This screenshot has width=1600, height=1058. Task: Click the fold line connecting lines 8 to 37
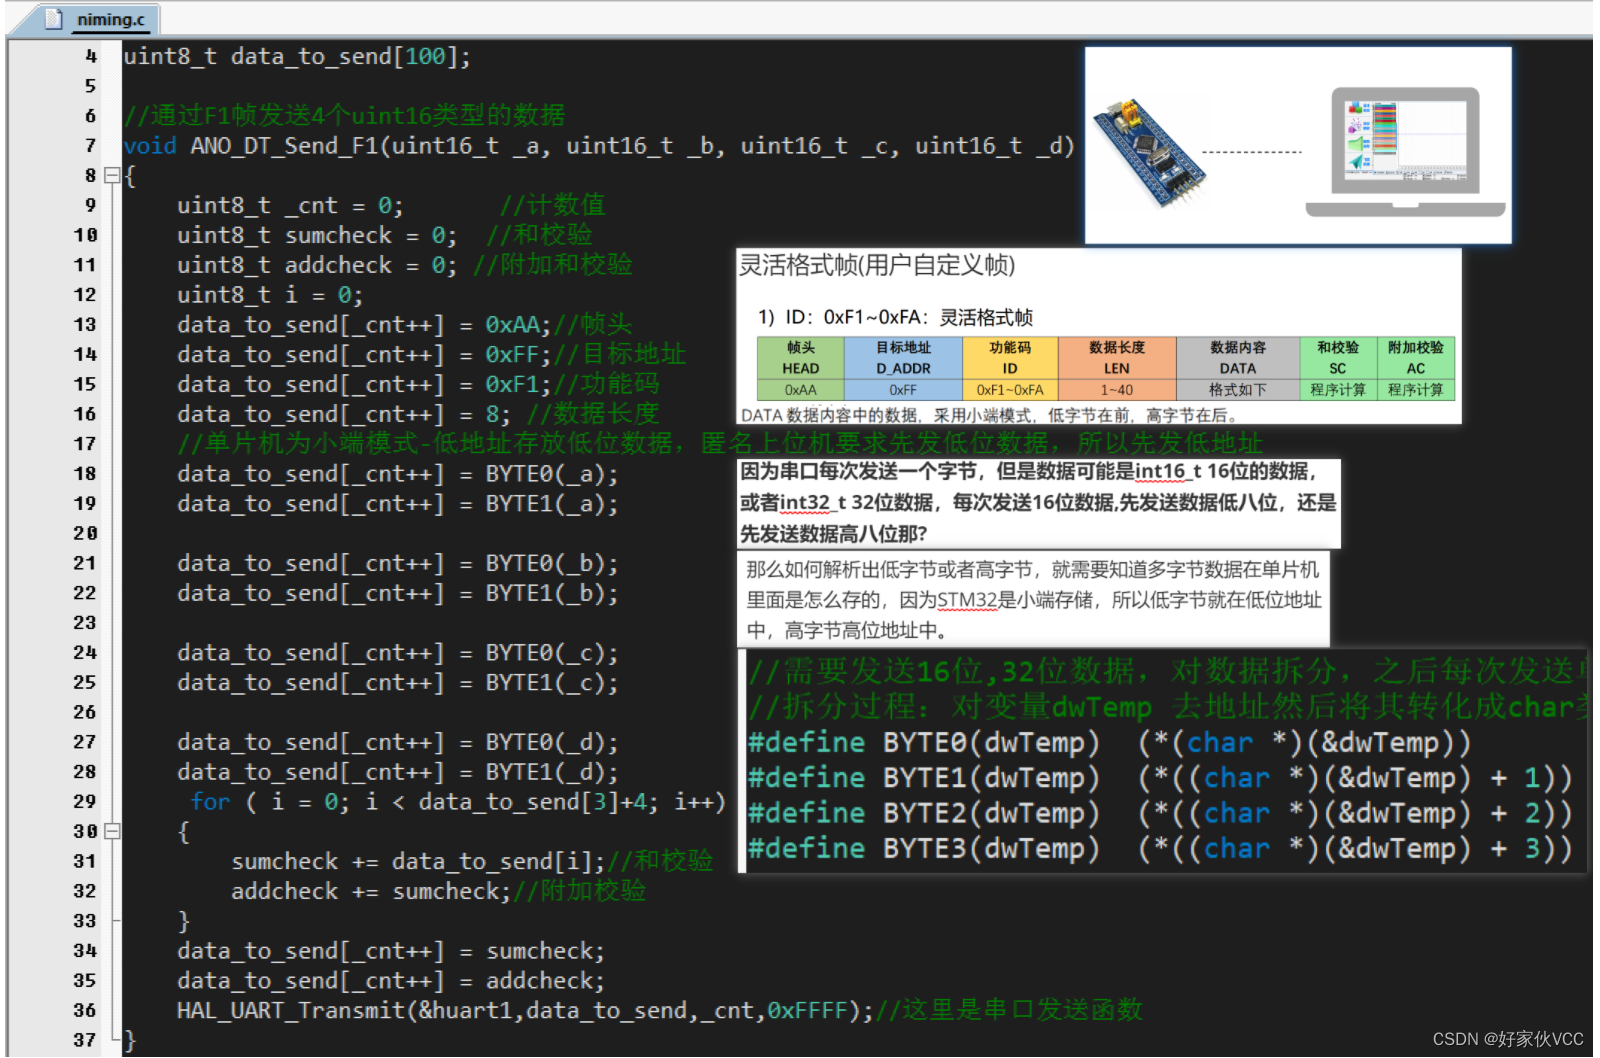[110, 600]
